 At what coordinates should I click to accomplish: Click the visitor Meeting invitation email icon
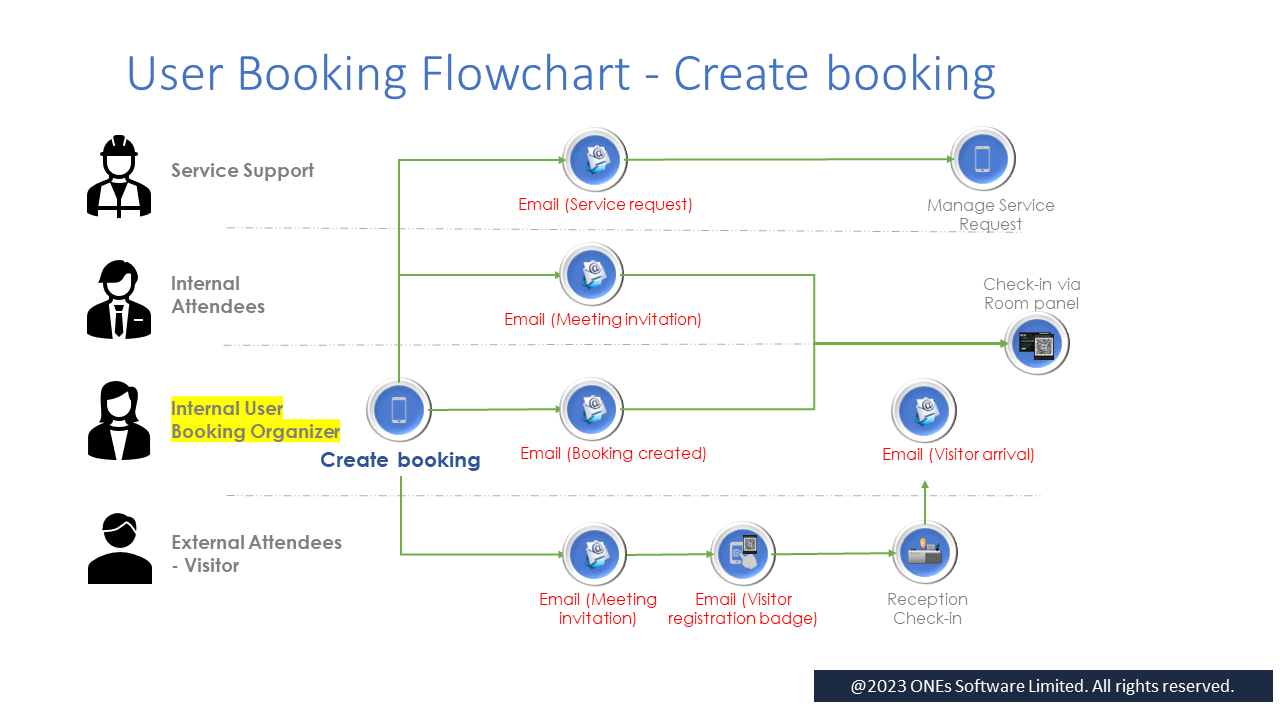[595, 554]
